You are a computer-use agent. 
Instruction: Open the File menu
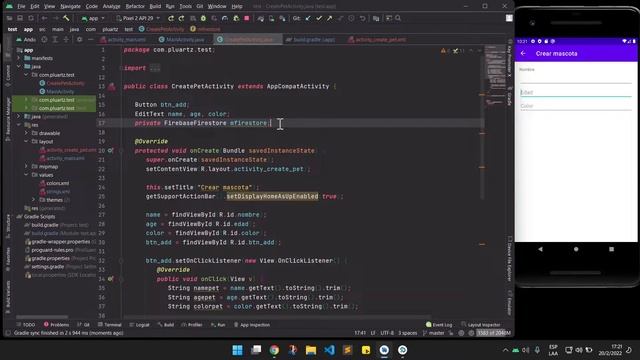click(21, 6)
